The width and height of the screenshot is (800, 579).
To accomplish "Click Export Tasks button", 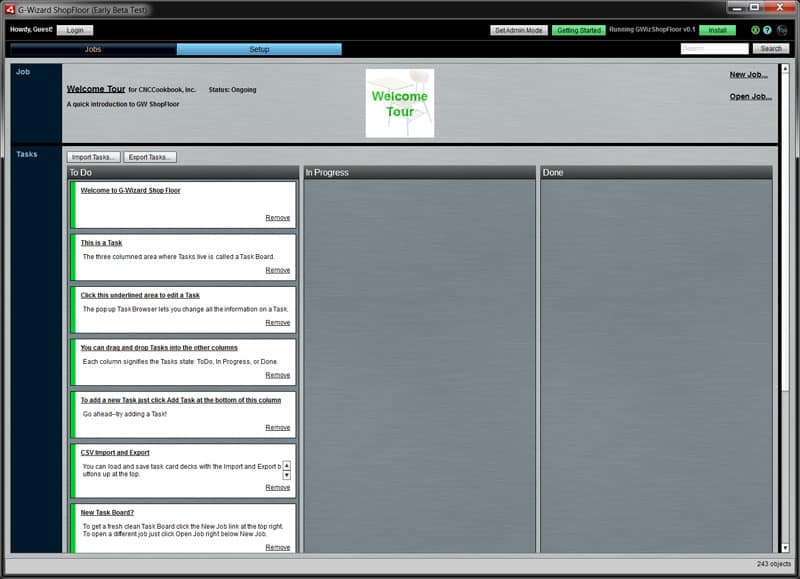I will tap(149, 157).
